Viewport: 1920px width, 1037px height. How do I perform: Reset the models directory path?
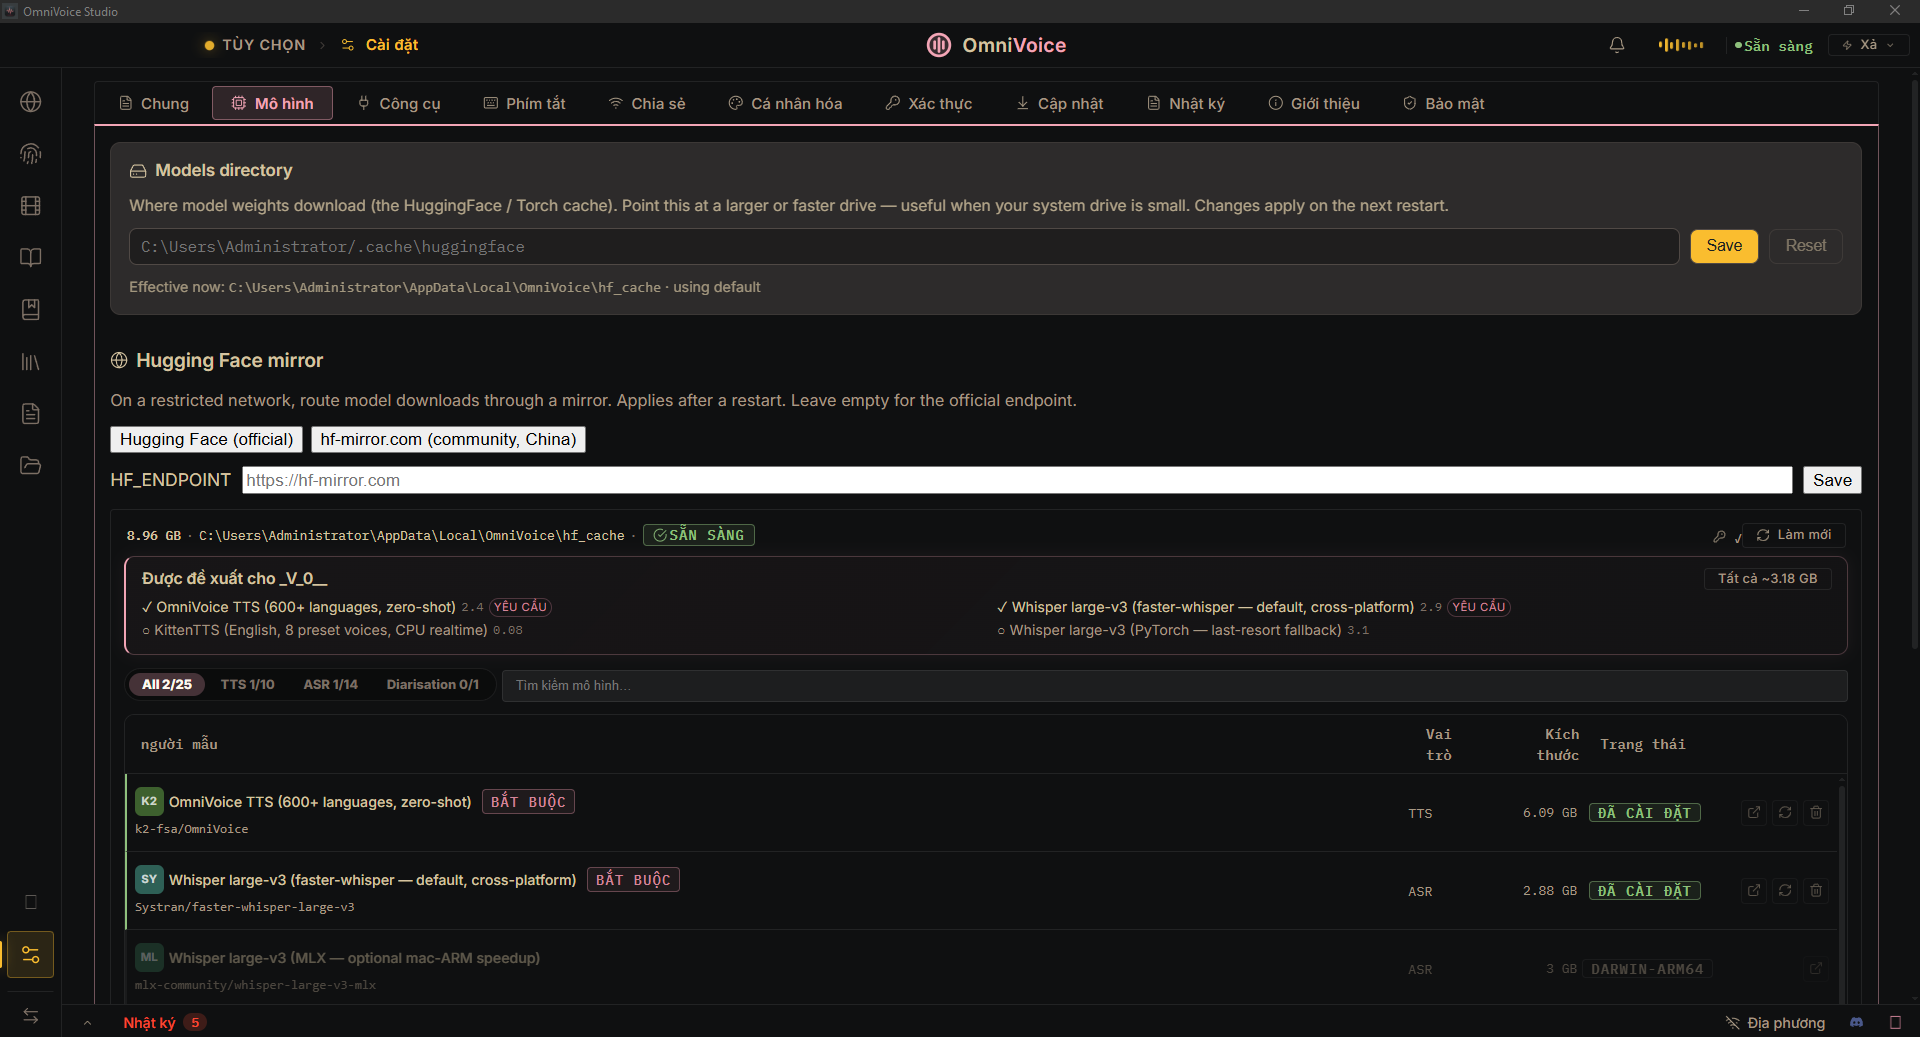tap(1806, 246)
